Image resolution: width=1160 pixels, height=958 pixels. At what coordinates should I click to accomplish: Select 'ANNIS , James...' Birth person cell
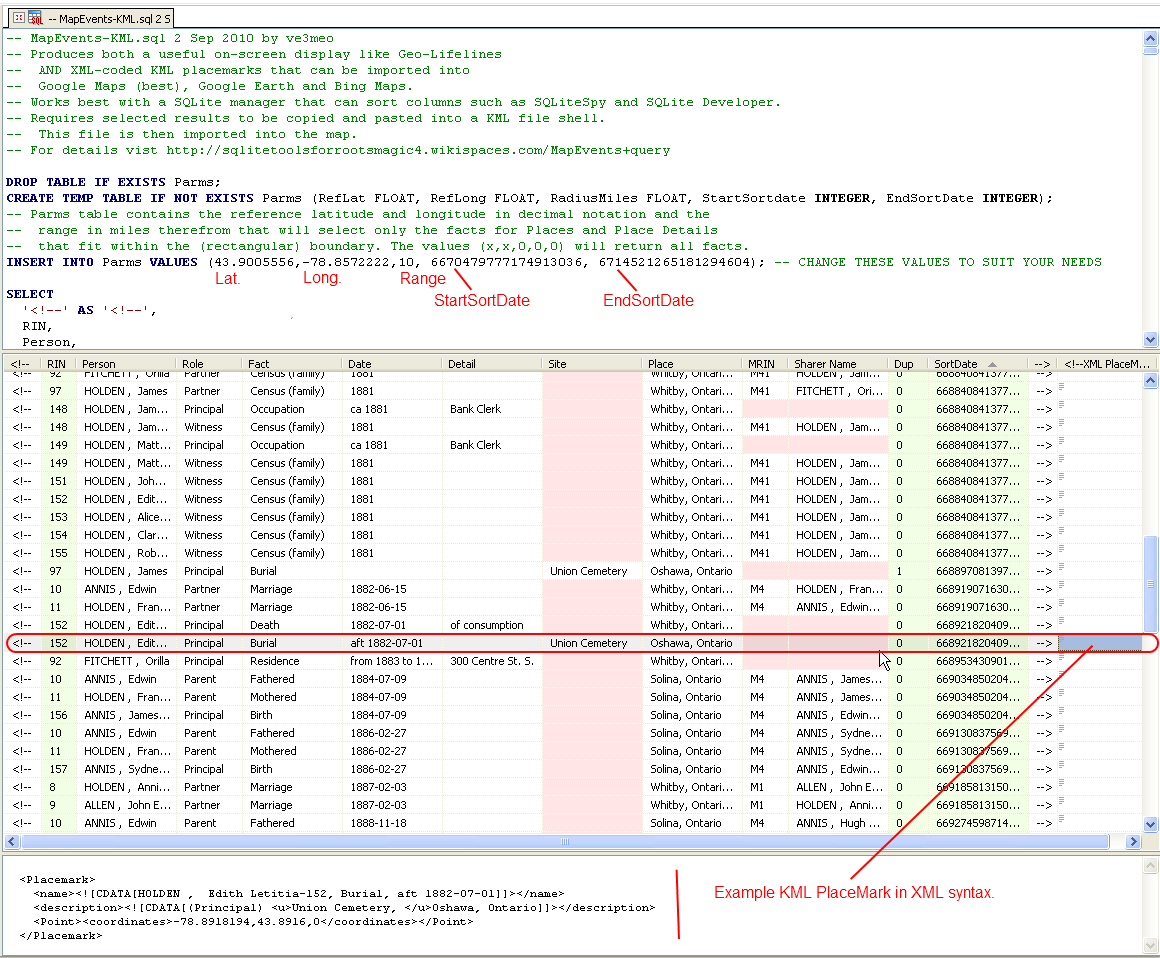point(126,715)
